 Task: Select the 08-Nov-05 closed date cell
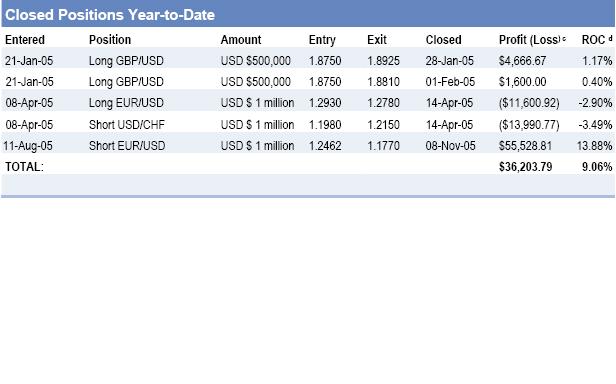click(451, 146)
